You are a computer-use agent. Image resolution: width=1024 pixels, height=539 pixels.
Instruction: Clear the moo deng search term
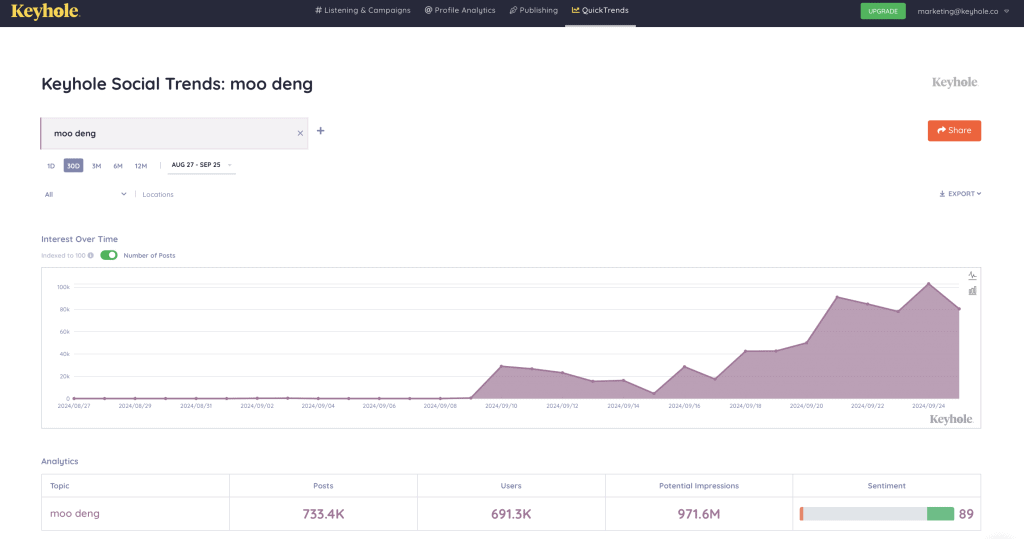[x=300, y=133]
